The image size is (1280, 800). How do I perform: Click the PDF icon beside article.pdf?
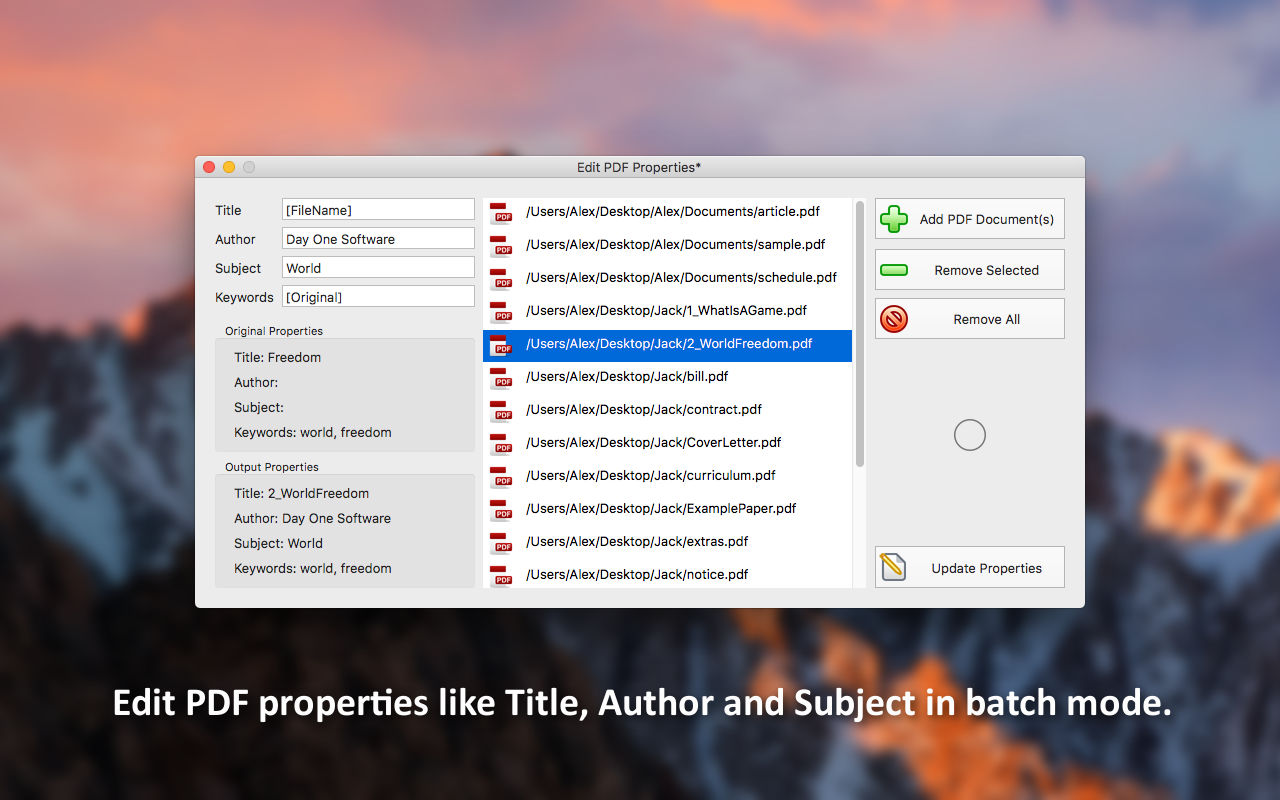pos(501,212)
